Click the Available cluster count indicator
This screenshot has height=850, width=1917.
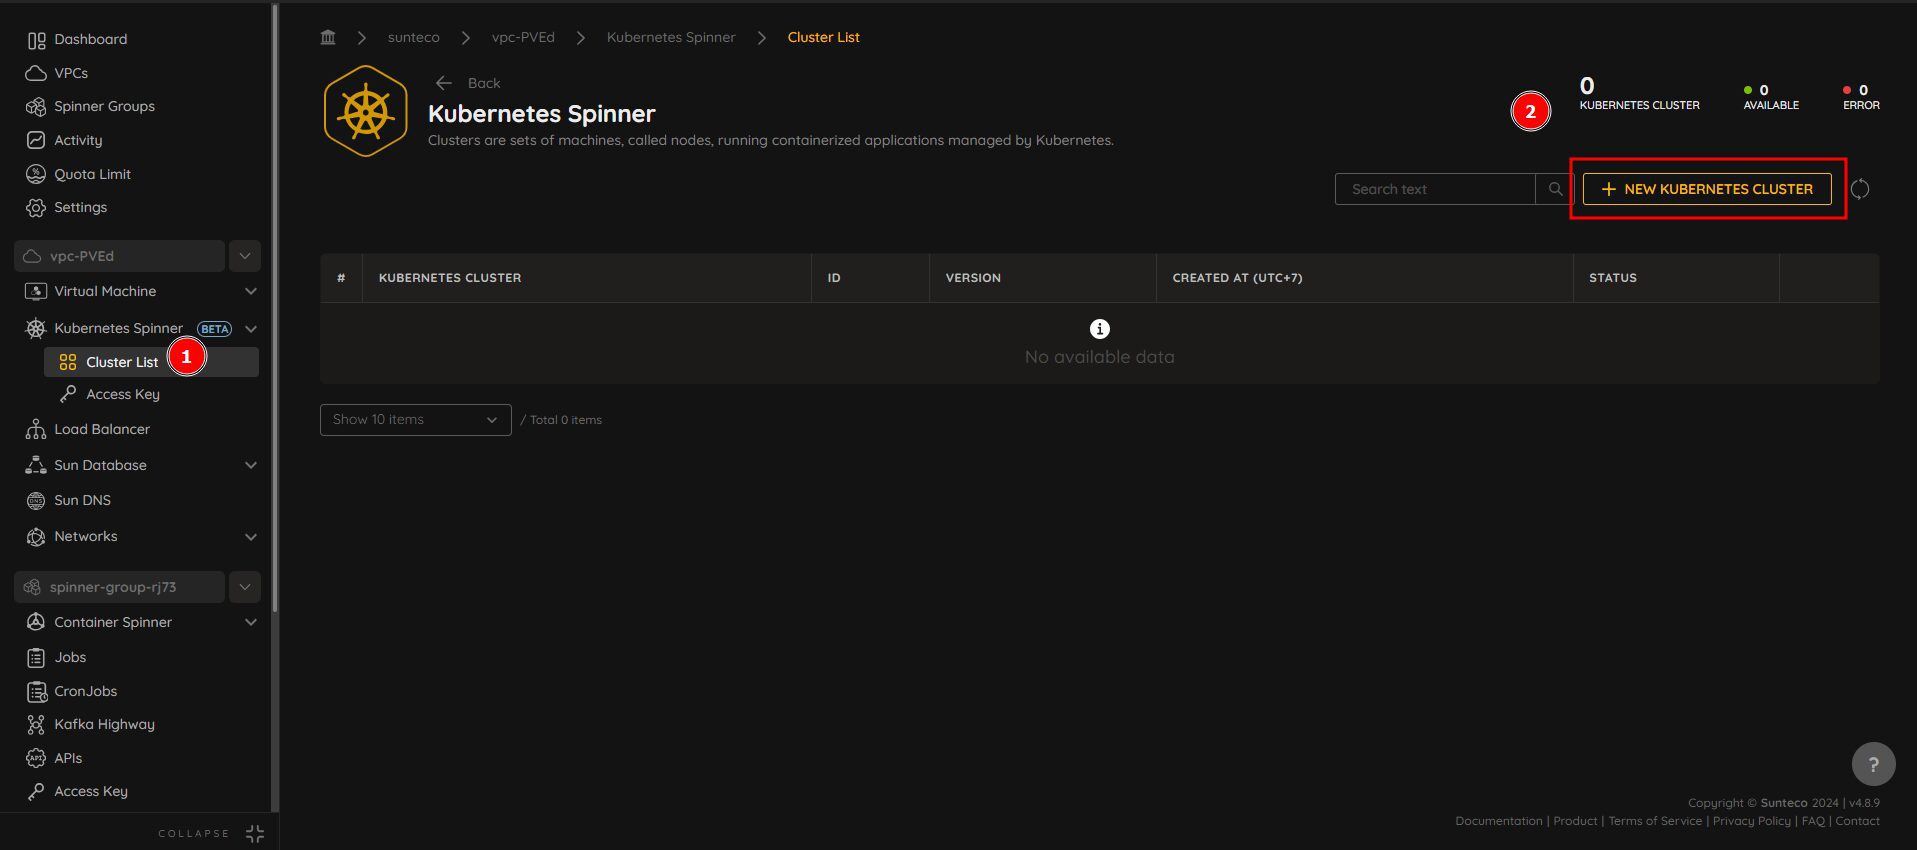click(1771, 97)
